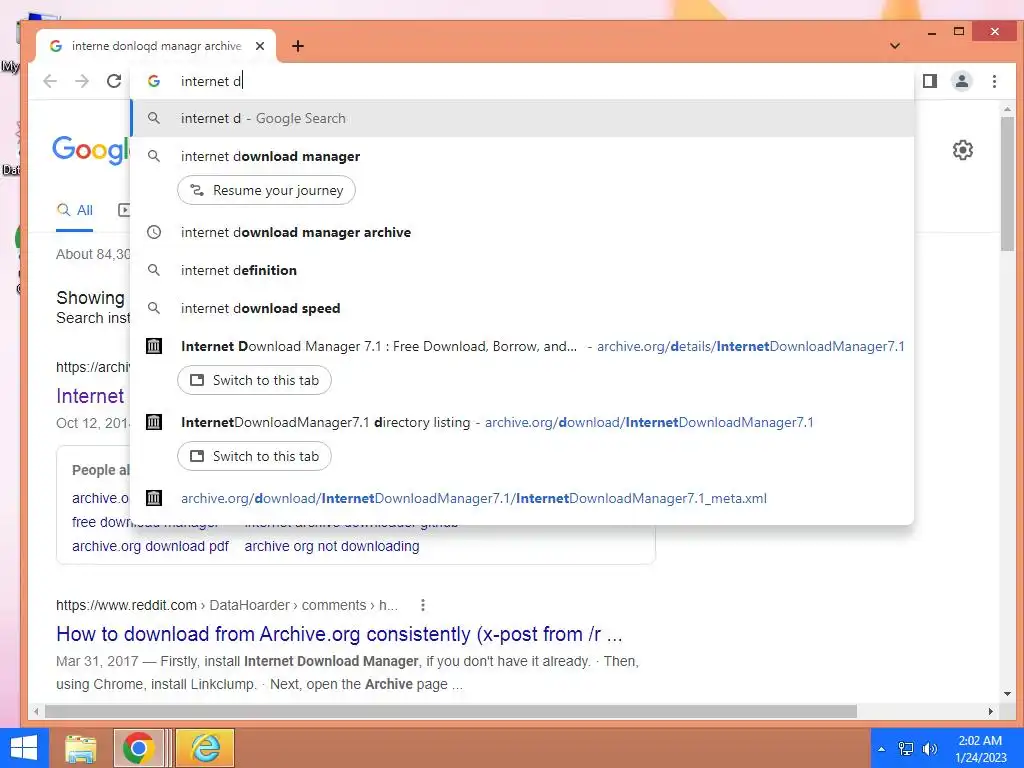Viewport: 1024px width, 768px height.
Task: Click 'Switch to this tab' under directory listing
Action: coord(255,456)
